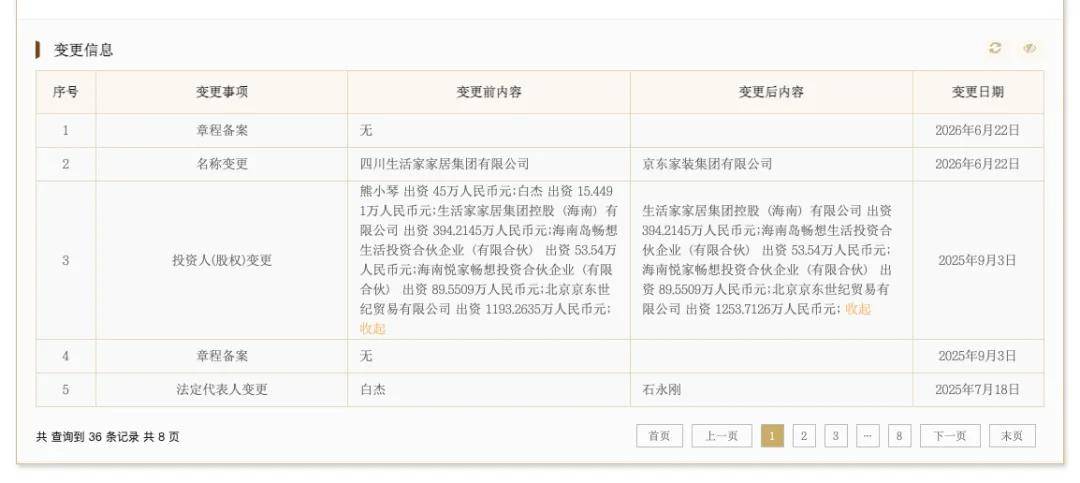Select 四川生活家家居集团有限公司 cell
The width and height of the screenshot is (1080, 483).
click(x=489, y=164)
